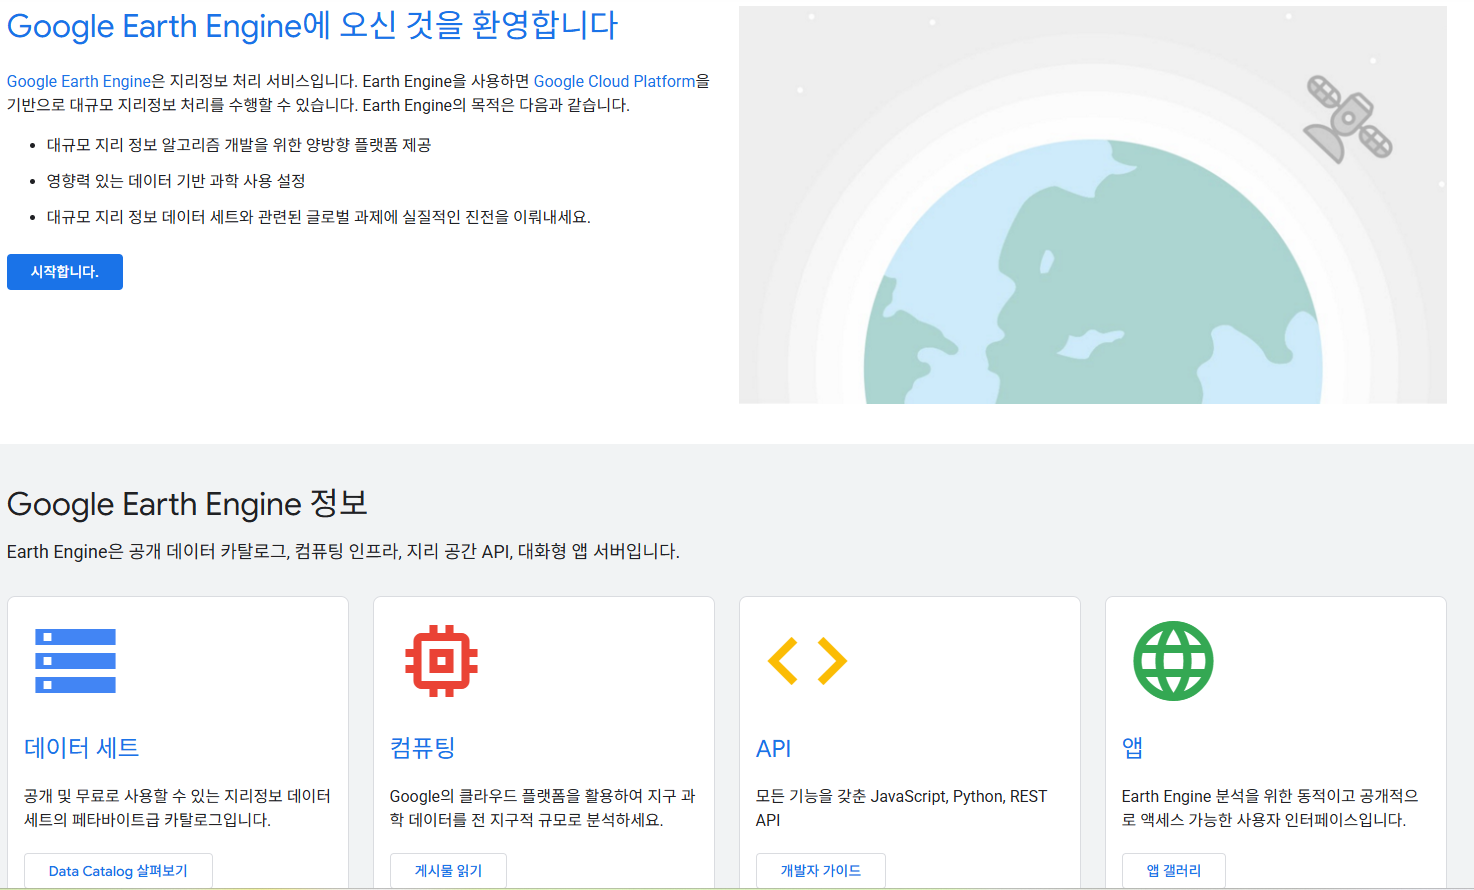Click the bullet about 양방향 플랫폼 제공
Viewport: 1474px width, 890px height.
(239, 145)
